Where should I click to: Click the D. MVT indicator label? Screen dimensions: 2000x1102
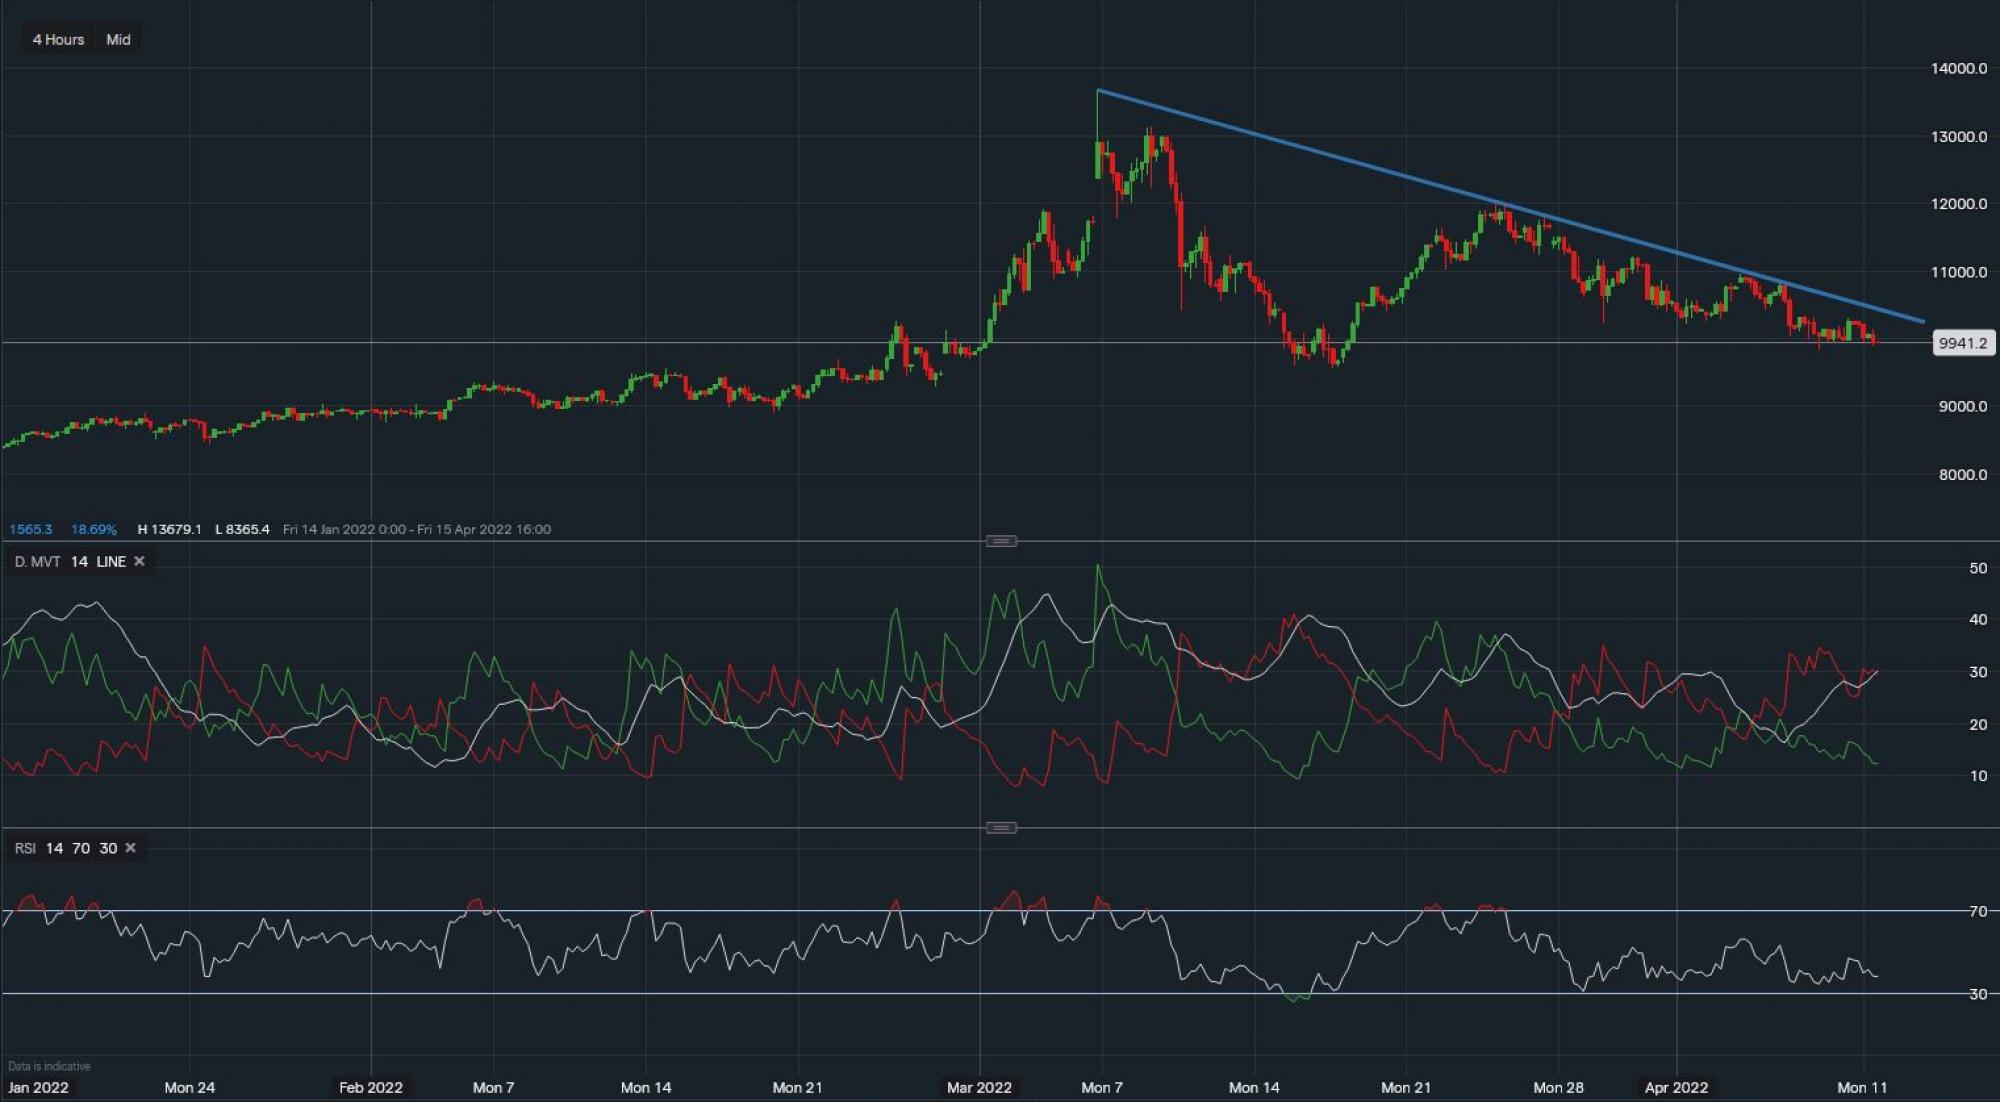click(x=37, y=562)
